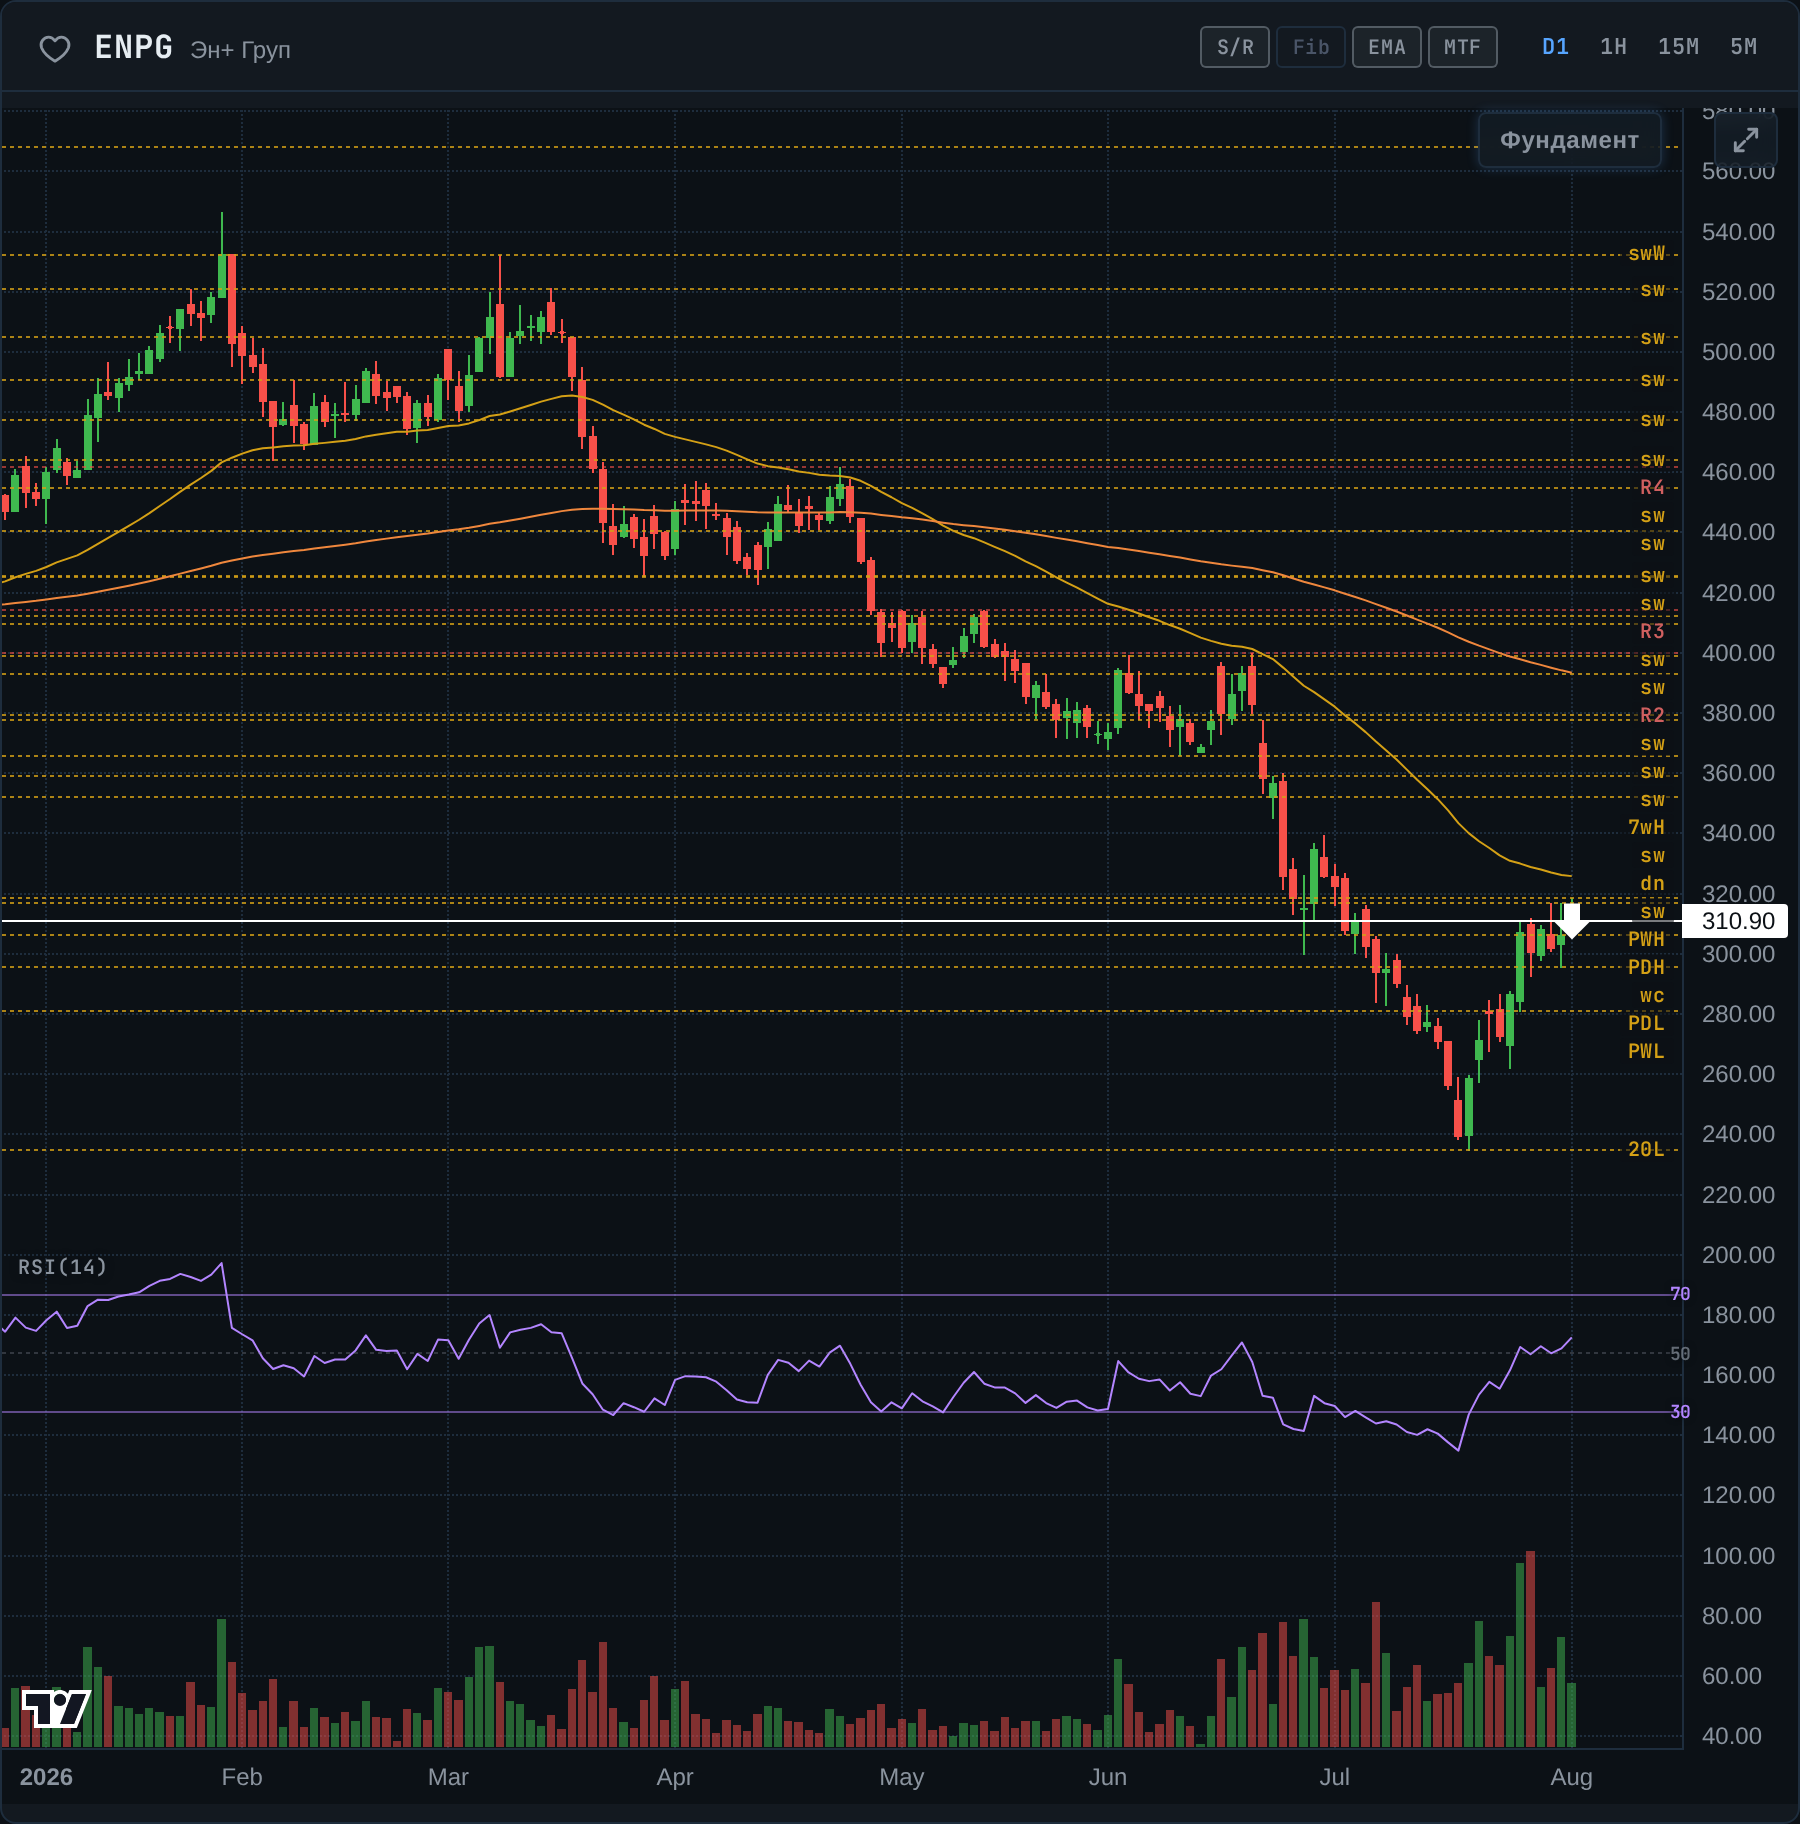Select the R3 resistance label
This screenshot has width=1800, height=1824.
point(1652,631)
